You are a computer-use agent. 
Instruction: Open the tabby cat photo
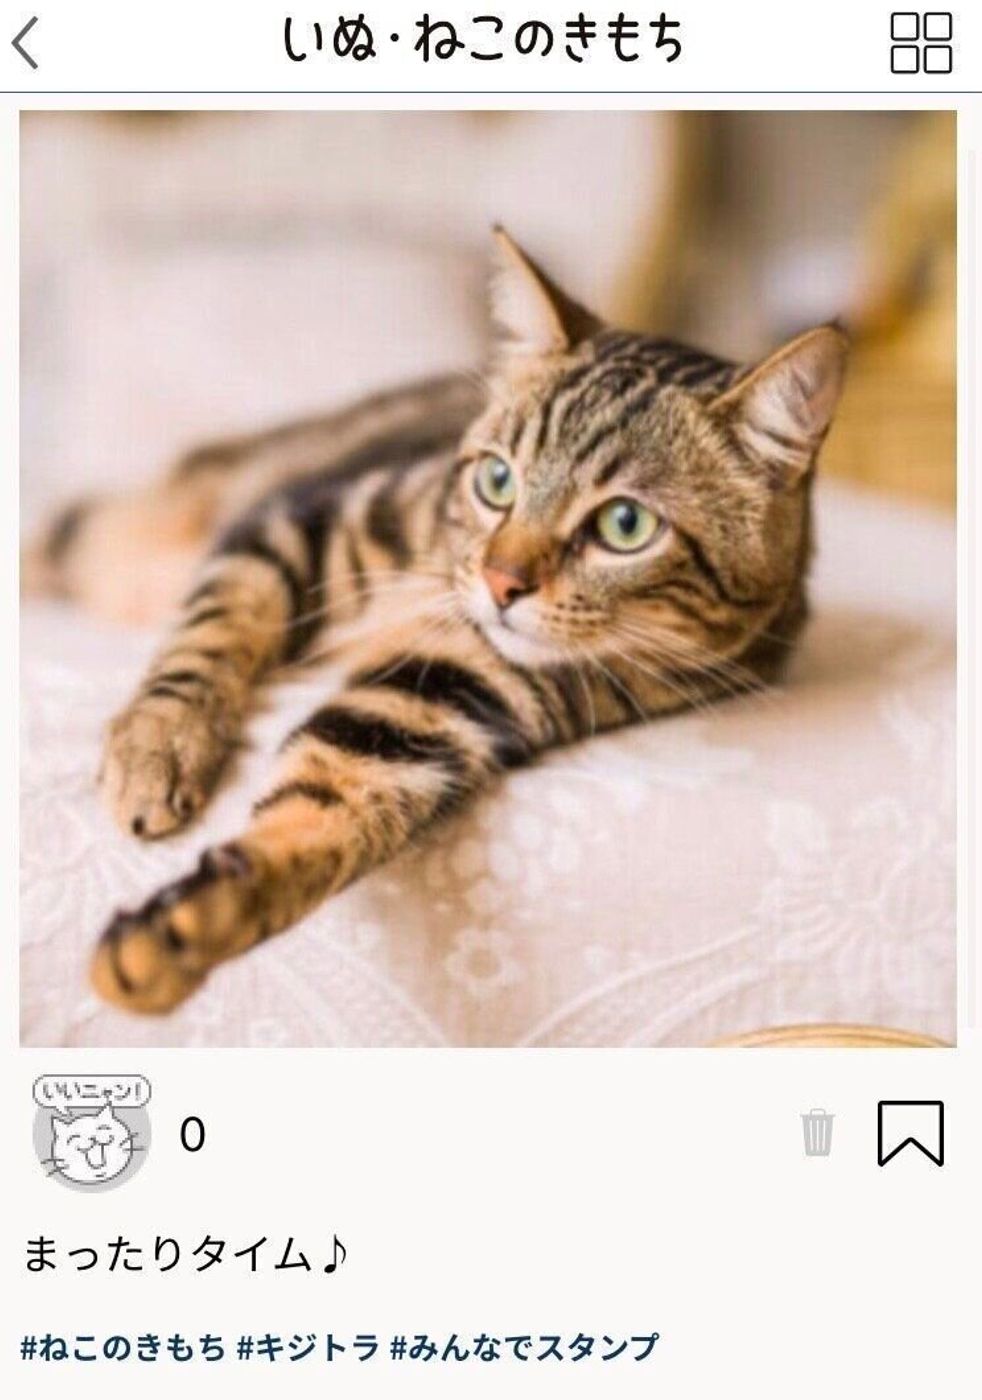pos(488,578)
